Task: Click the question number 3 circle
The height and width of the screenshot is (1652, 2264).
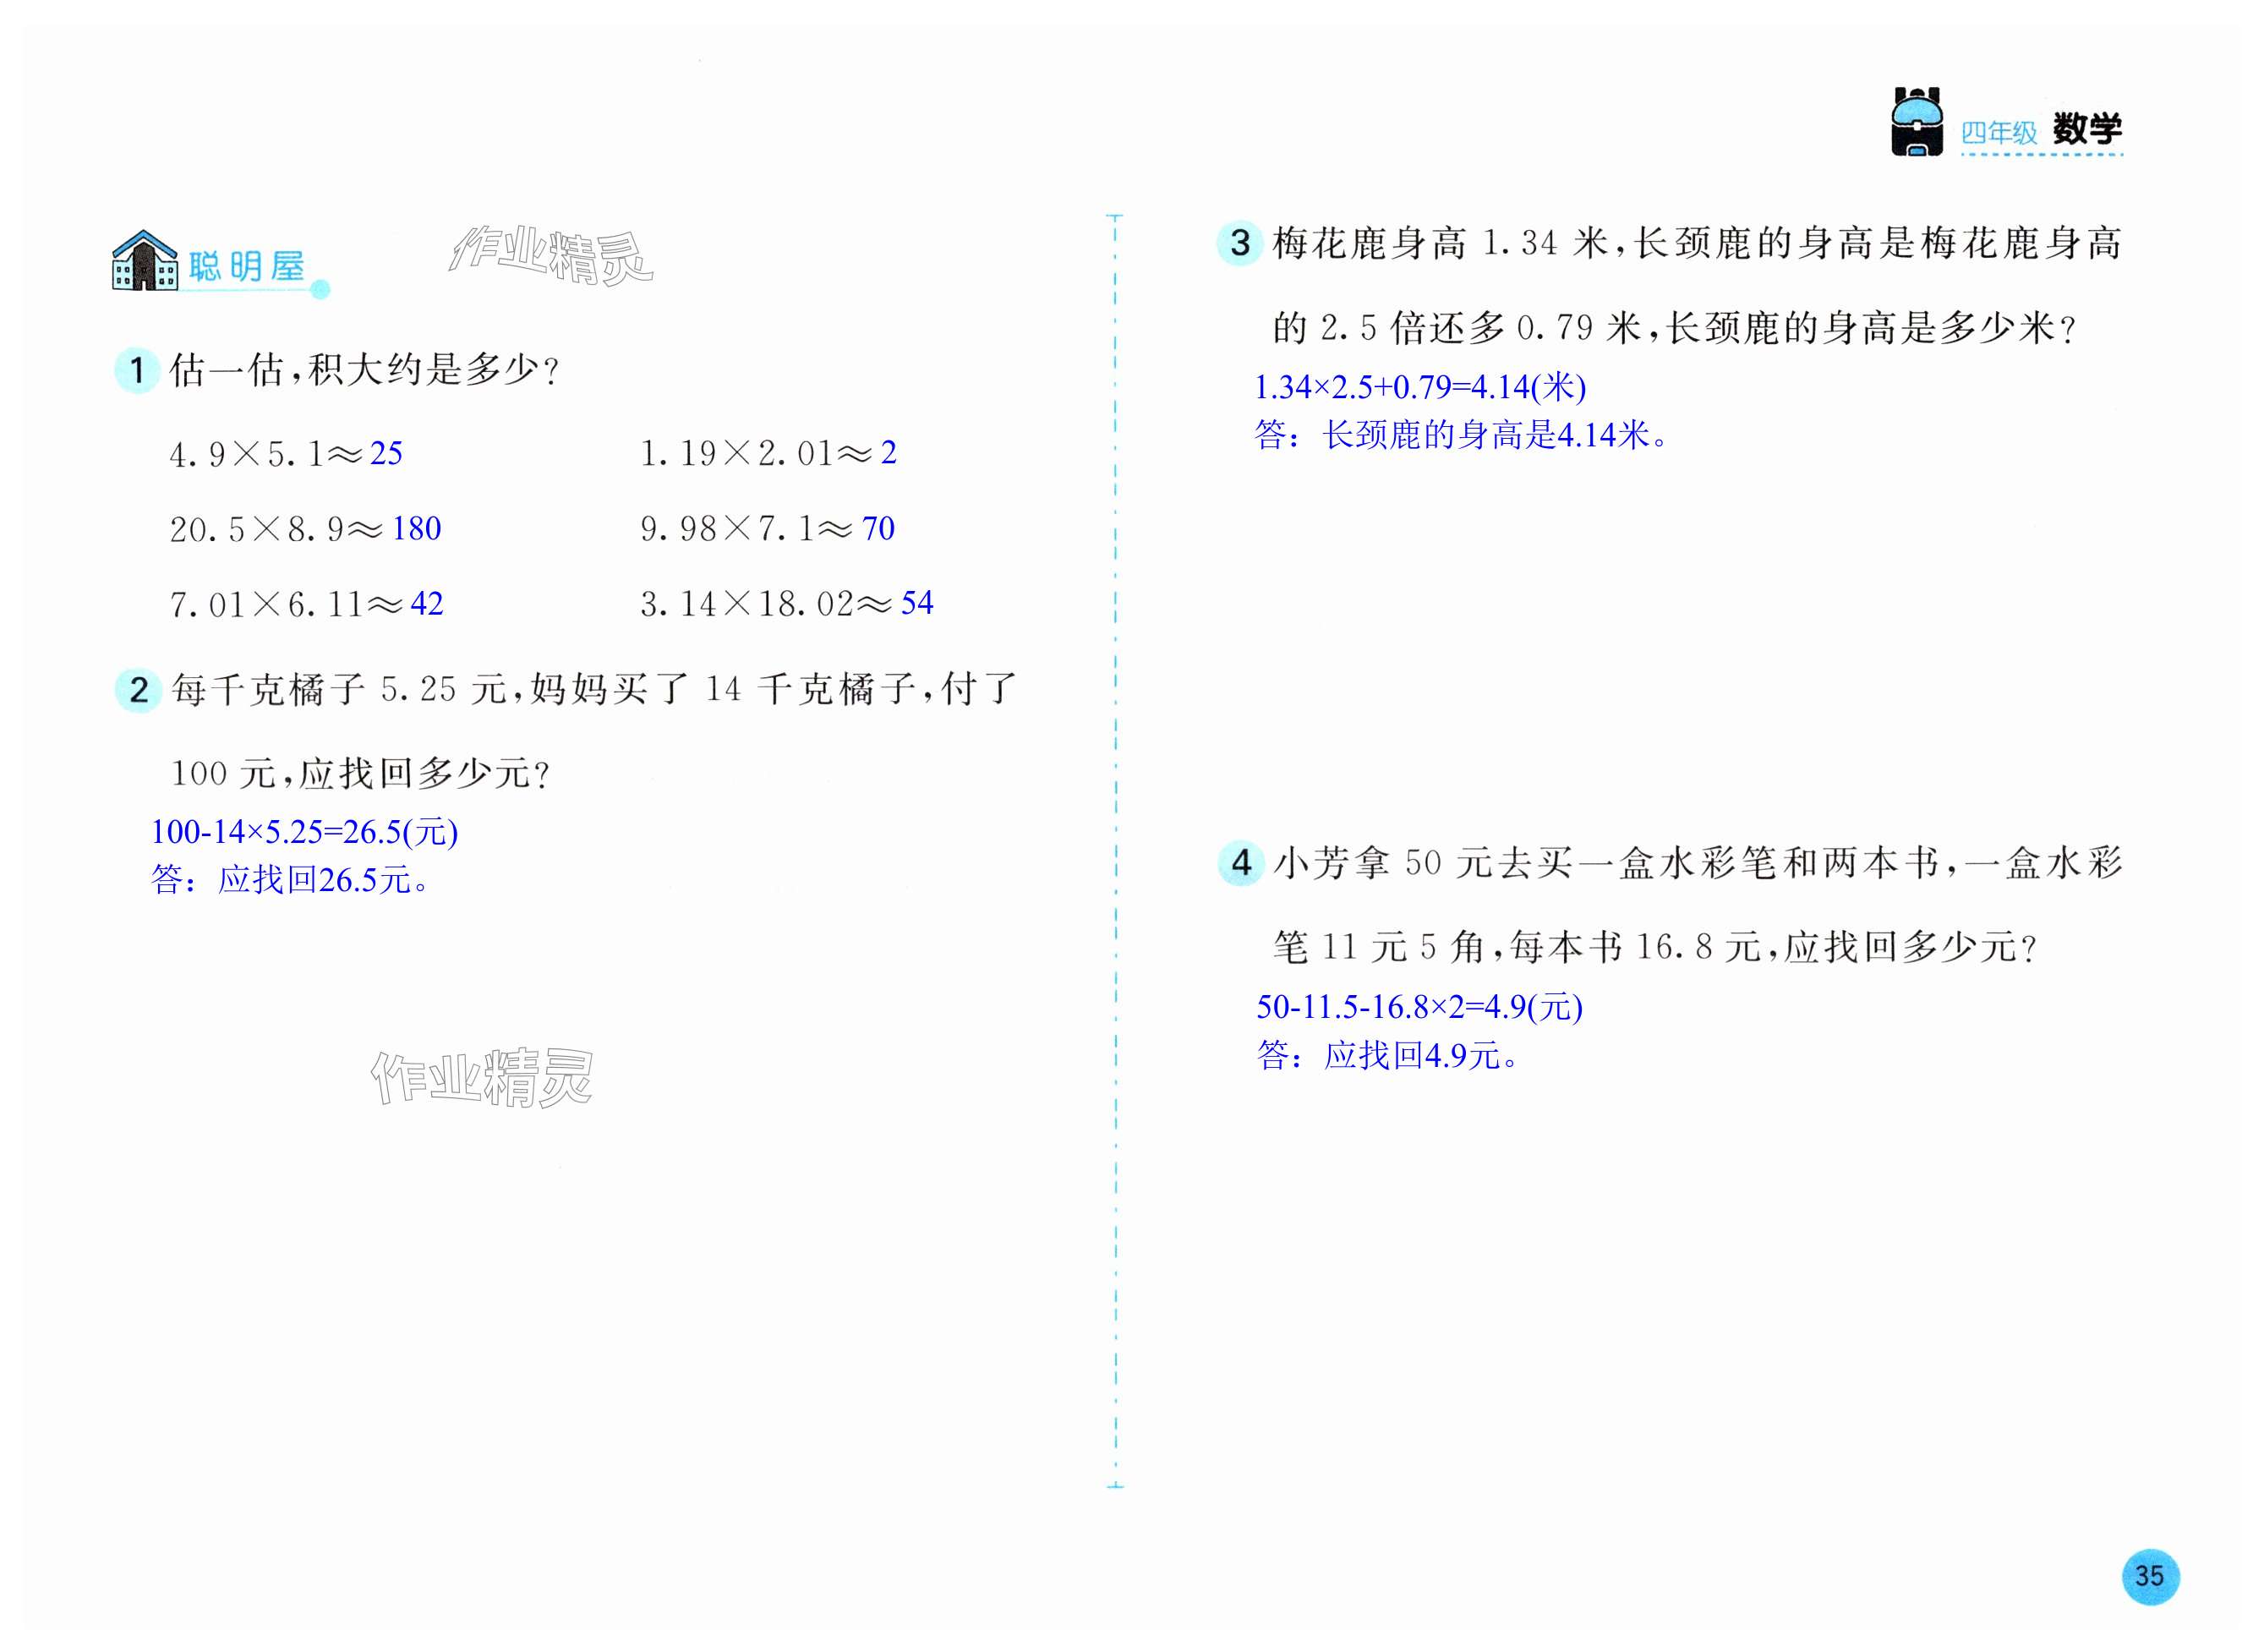Action: pyautogui.click(x=1240, y=243)
